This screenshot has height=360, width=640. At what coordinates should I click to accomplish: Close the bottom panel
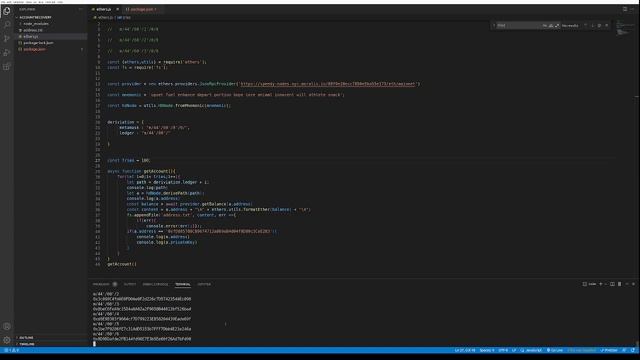pyautogui.click(x=633, y=284)
